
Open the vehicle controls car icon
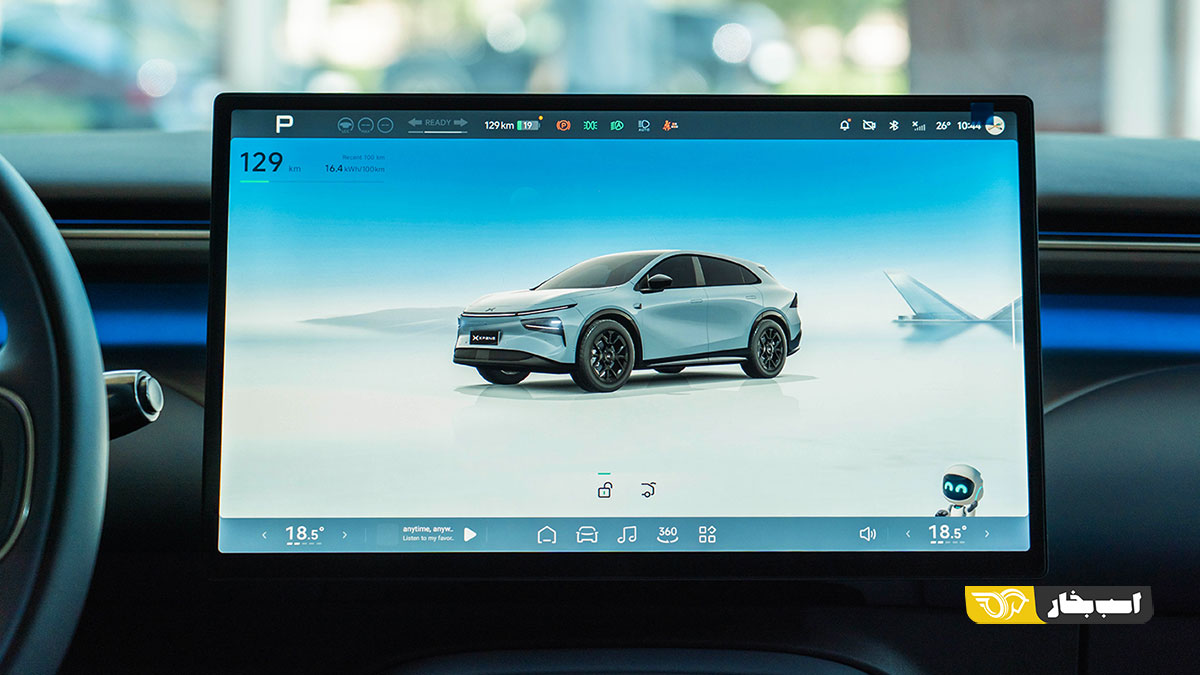pyautogui.click(x=587, y=535)
